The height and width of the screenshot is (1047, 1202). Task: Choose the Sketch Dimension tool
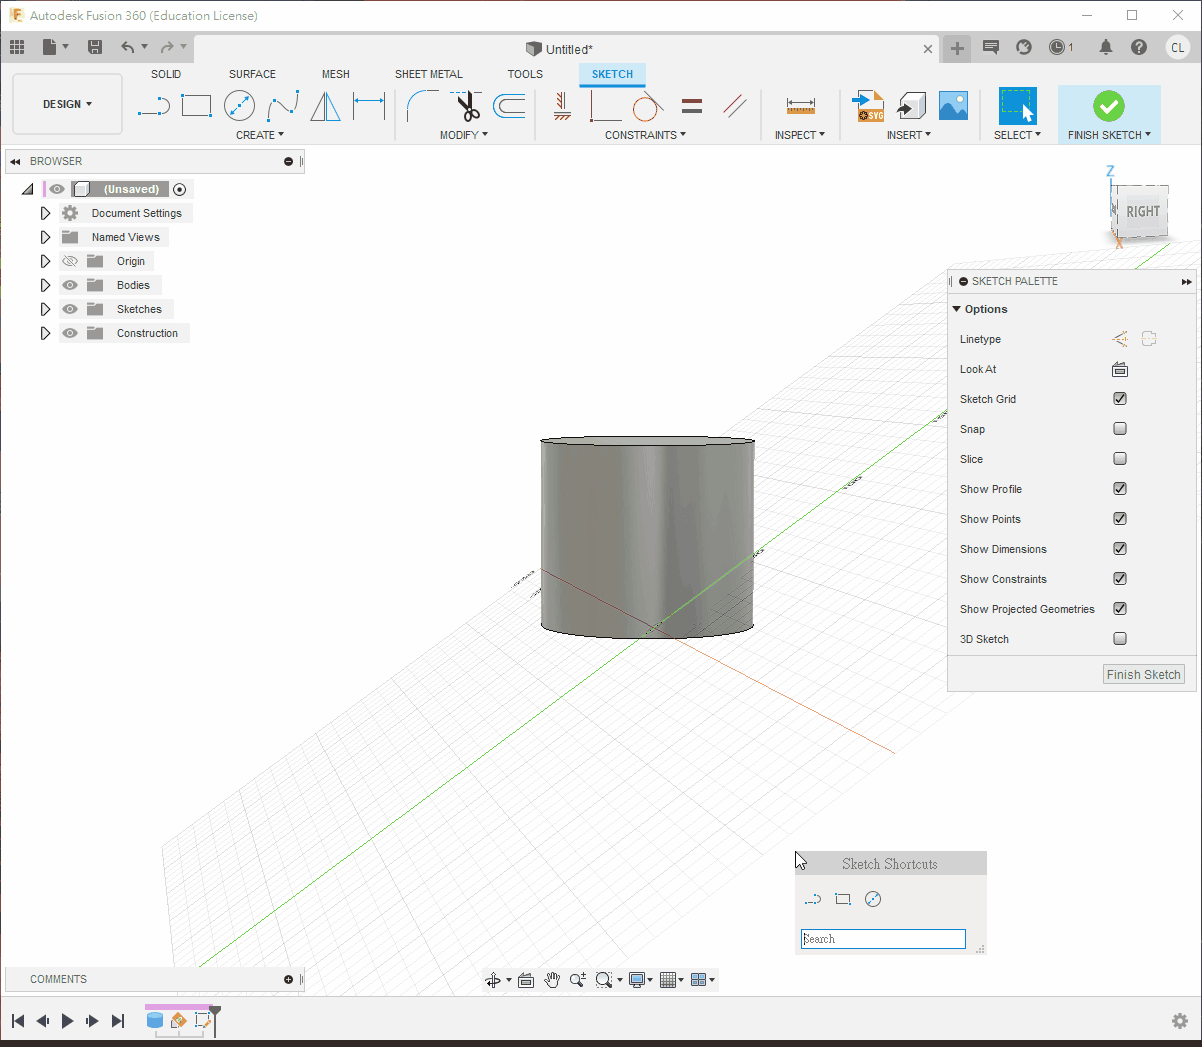369,105
